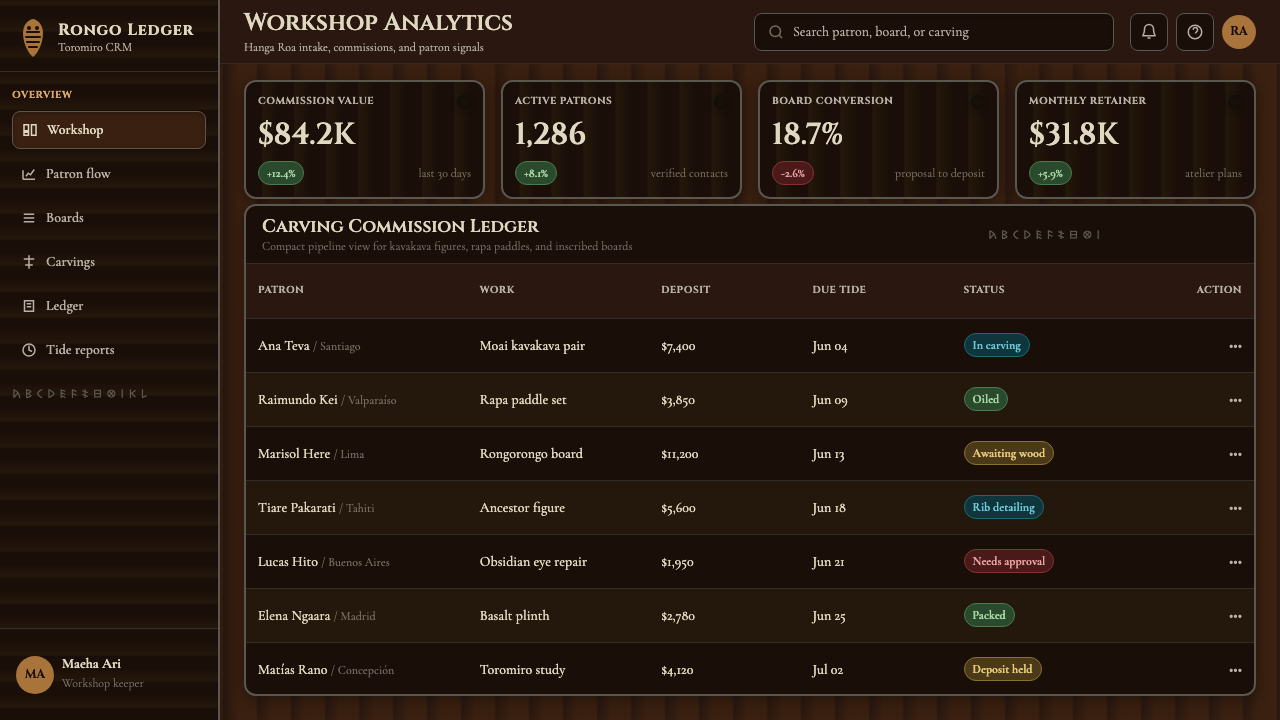Click the Needs approval status badge

tap(1008, 561)
